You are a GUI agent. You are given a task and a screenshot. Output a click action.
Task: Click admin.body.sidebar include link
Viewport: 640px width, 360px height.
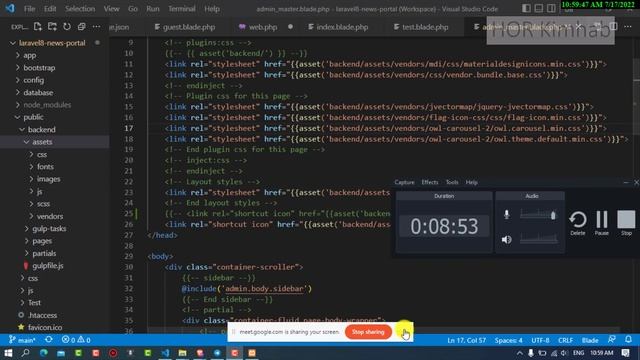[x=264, y=289]
